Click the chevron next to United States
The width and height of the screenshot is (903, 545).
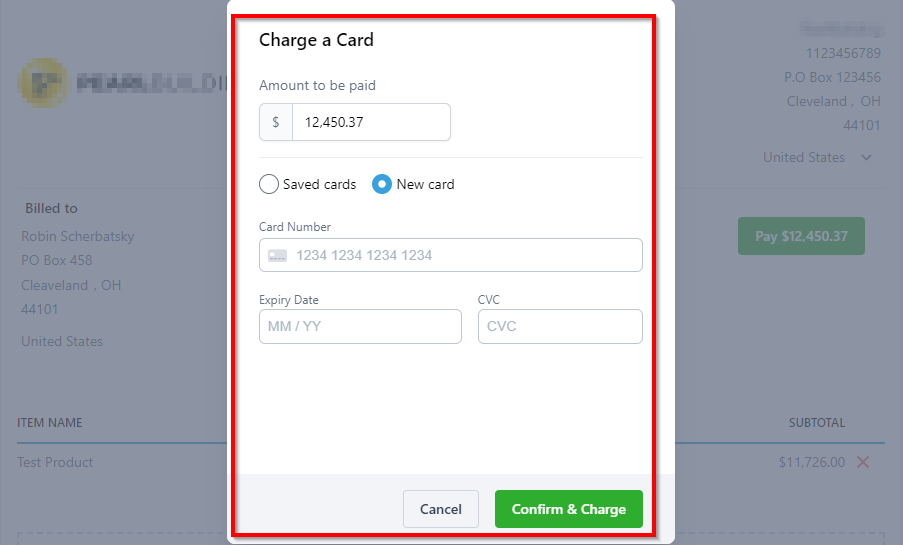867,157
